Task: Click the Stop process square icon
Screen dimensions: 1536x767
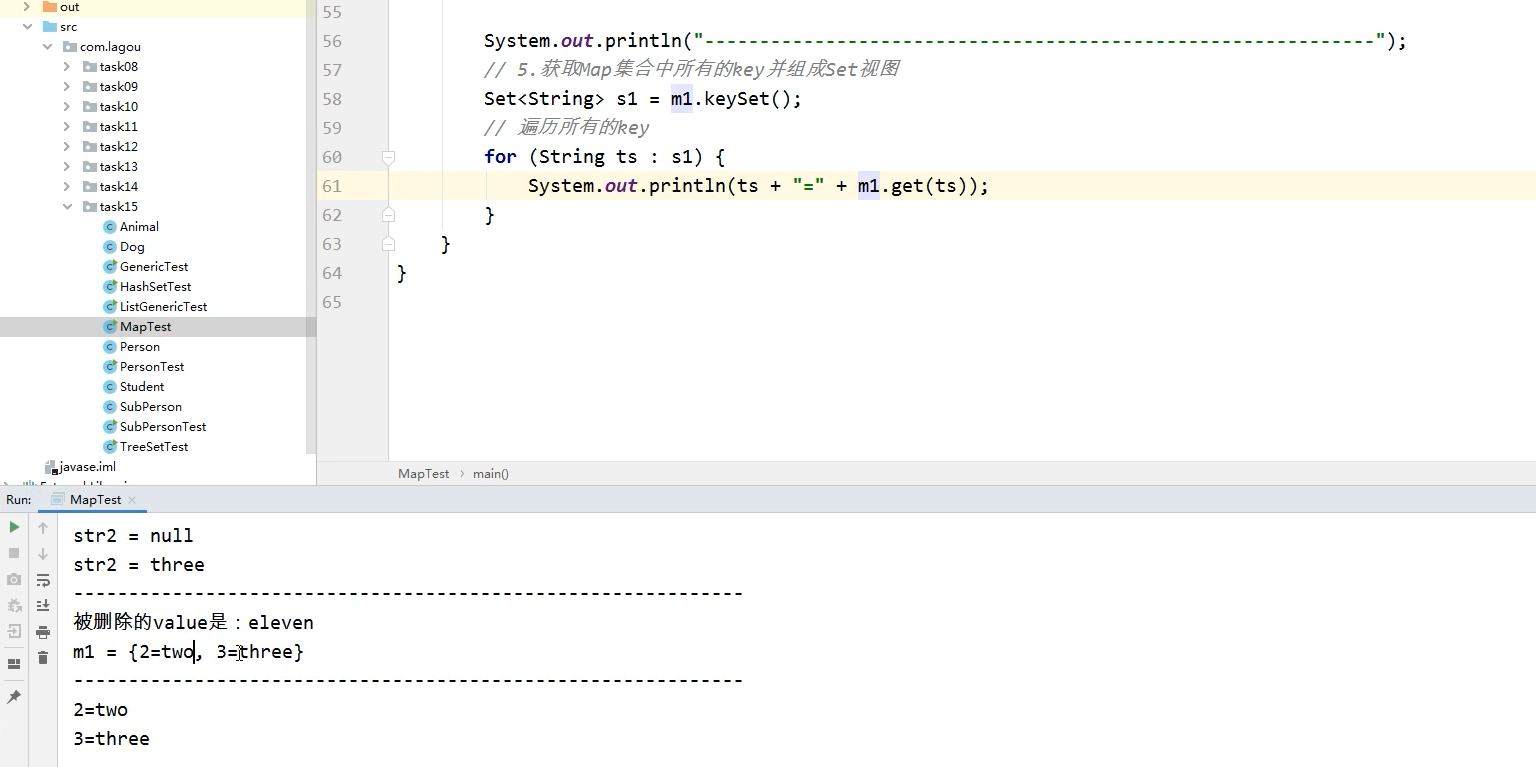Action: tap(14, 553)
